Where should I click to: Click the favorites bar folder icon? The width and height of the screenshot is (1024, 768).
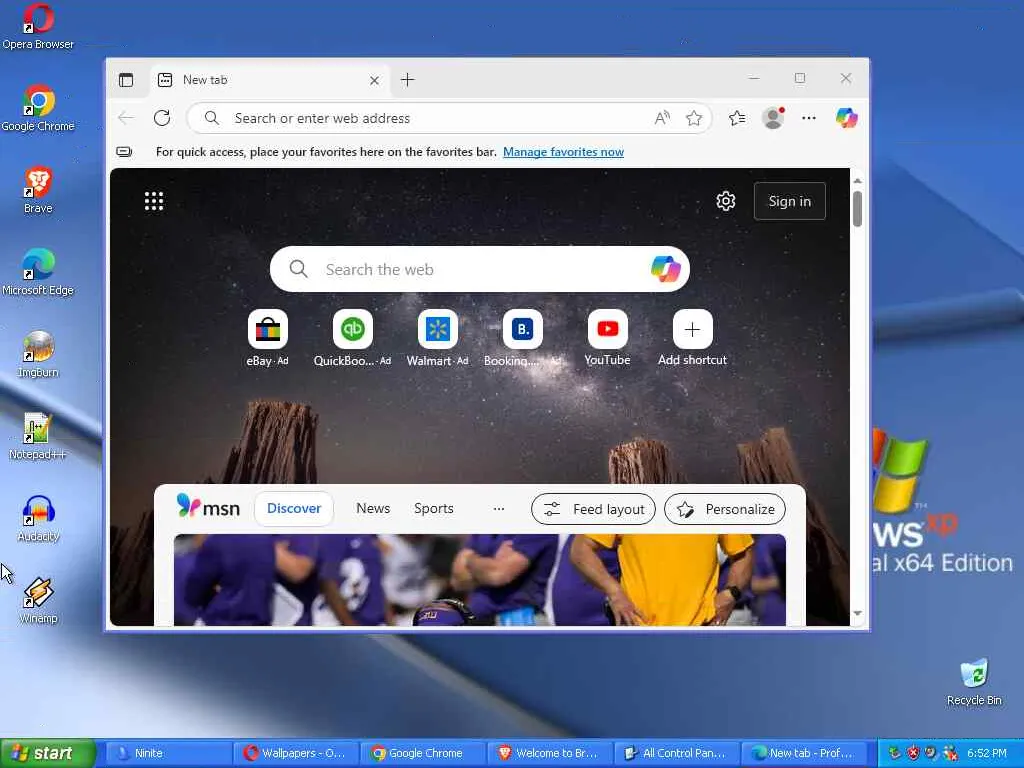(x=124, y=152)
